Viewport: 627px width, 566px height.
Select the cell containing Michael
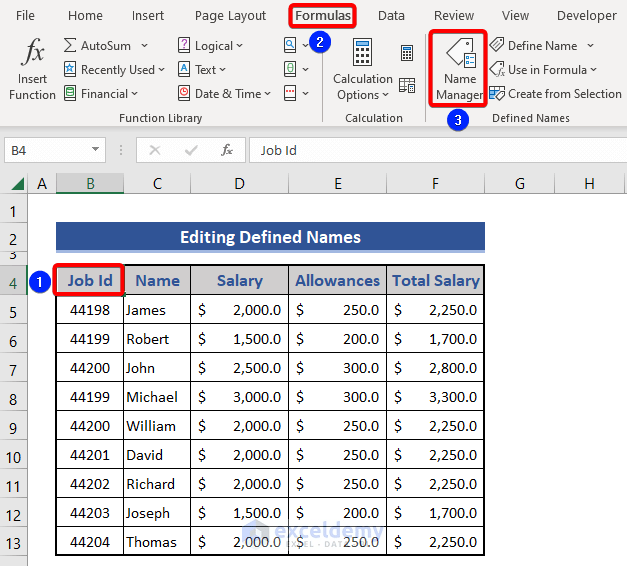[157, 397]
